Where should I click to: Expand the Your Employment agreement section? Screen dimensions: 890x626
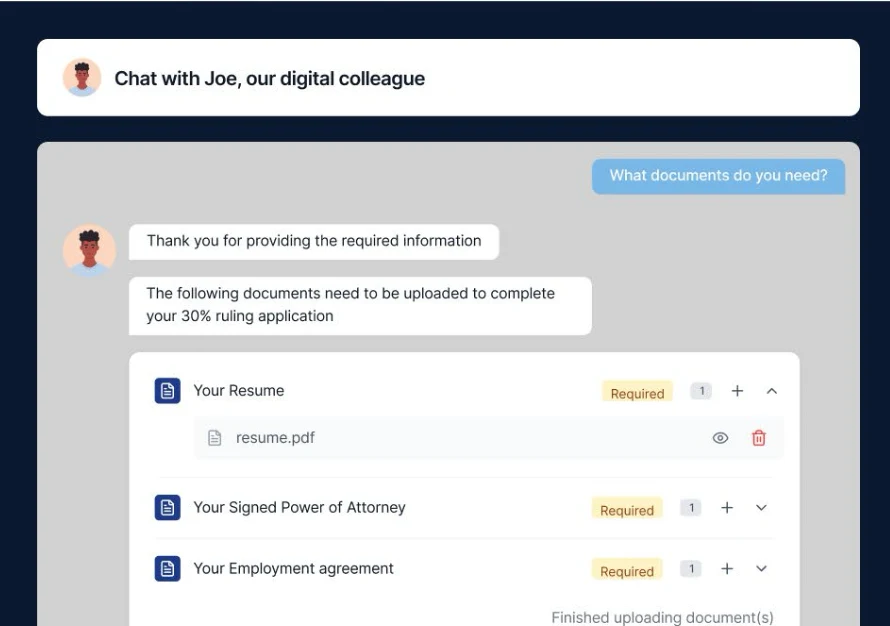[762, 568]
